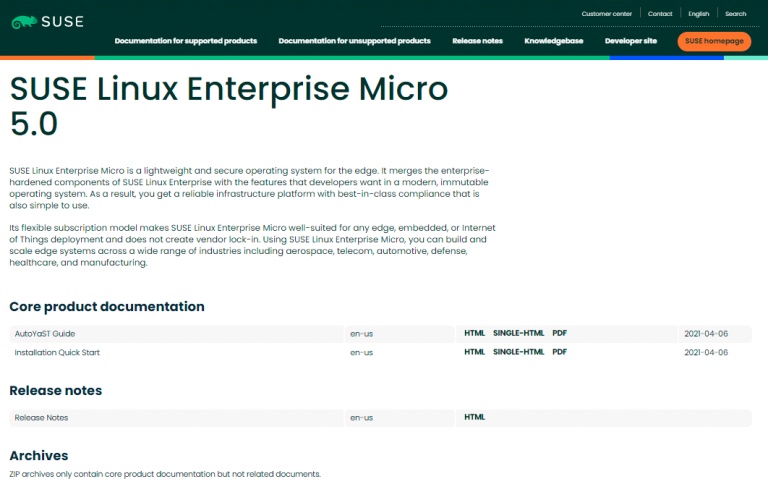This screenshot has width=768, height=492.
Task: Open the Customer center link
Action: pos(607,14)
